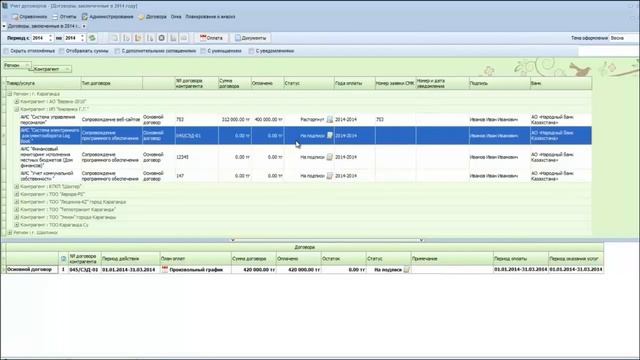The height and width of the screenshot is (360, 640).
Task: Click the calendar icon beside Произвольный график
Action: point(165,269)
